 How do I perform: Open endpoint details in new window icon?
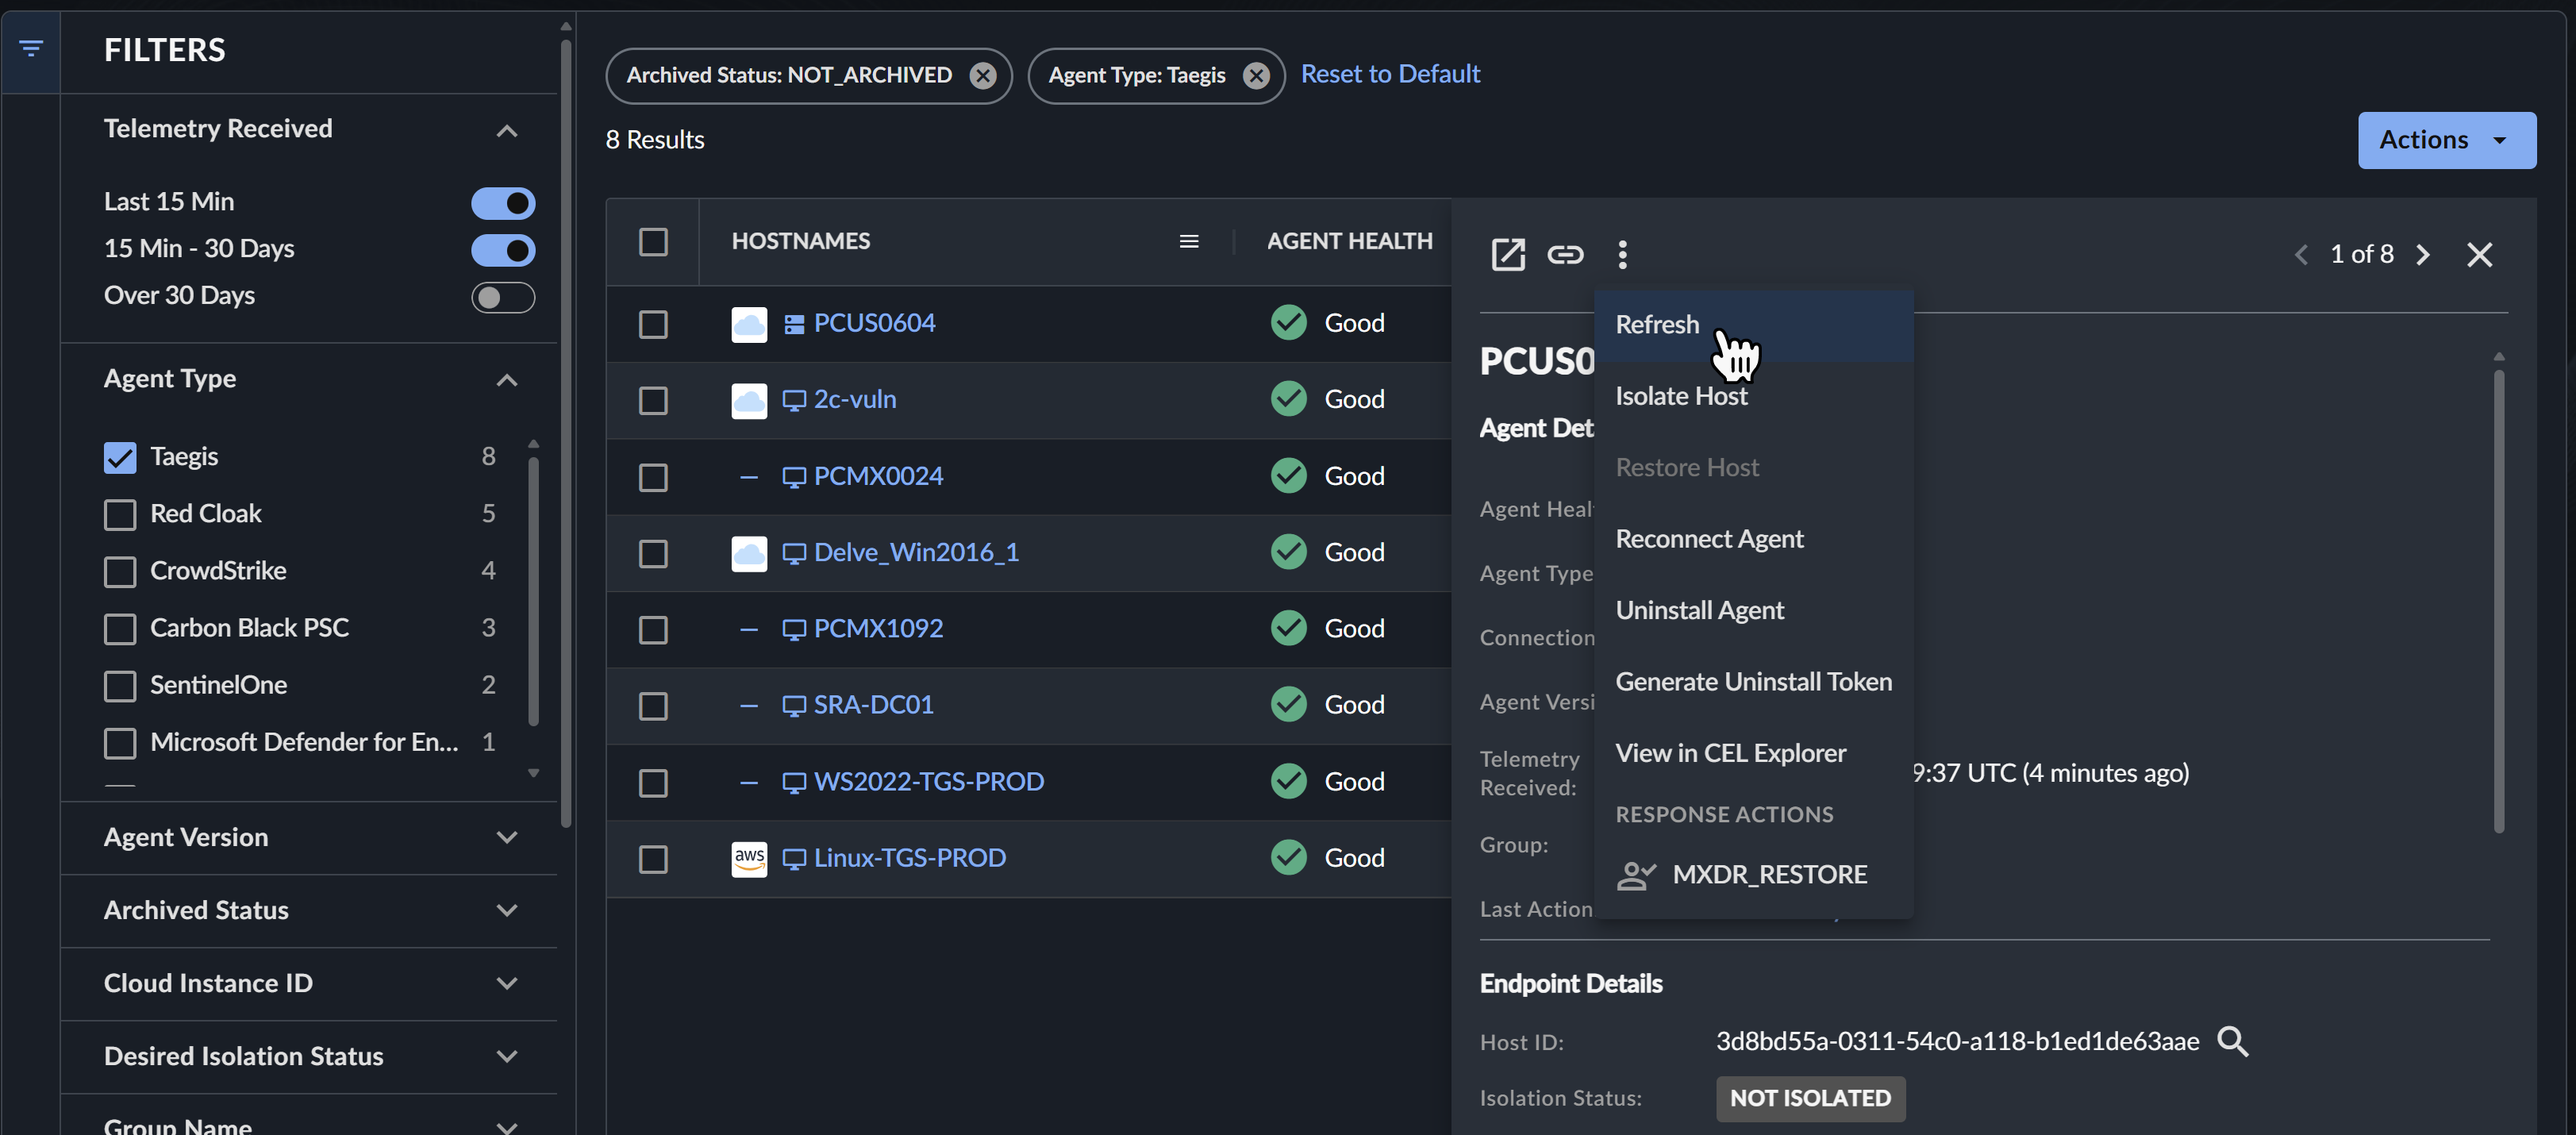(x=1507, y=254)
